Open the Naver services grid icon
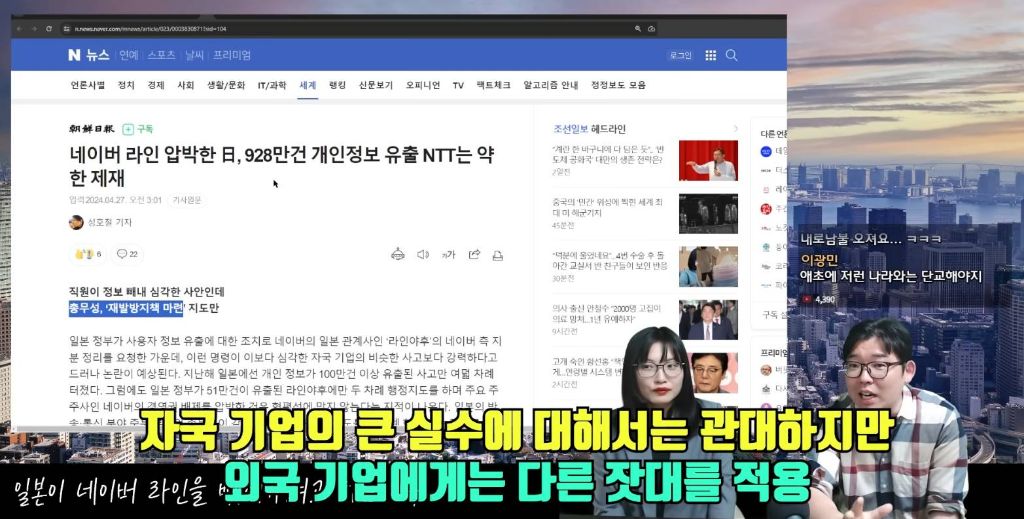1024x519 pixels. point(711,55)
